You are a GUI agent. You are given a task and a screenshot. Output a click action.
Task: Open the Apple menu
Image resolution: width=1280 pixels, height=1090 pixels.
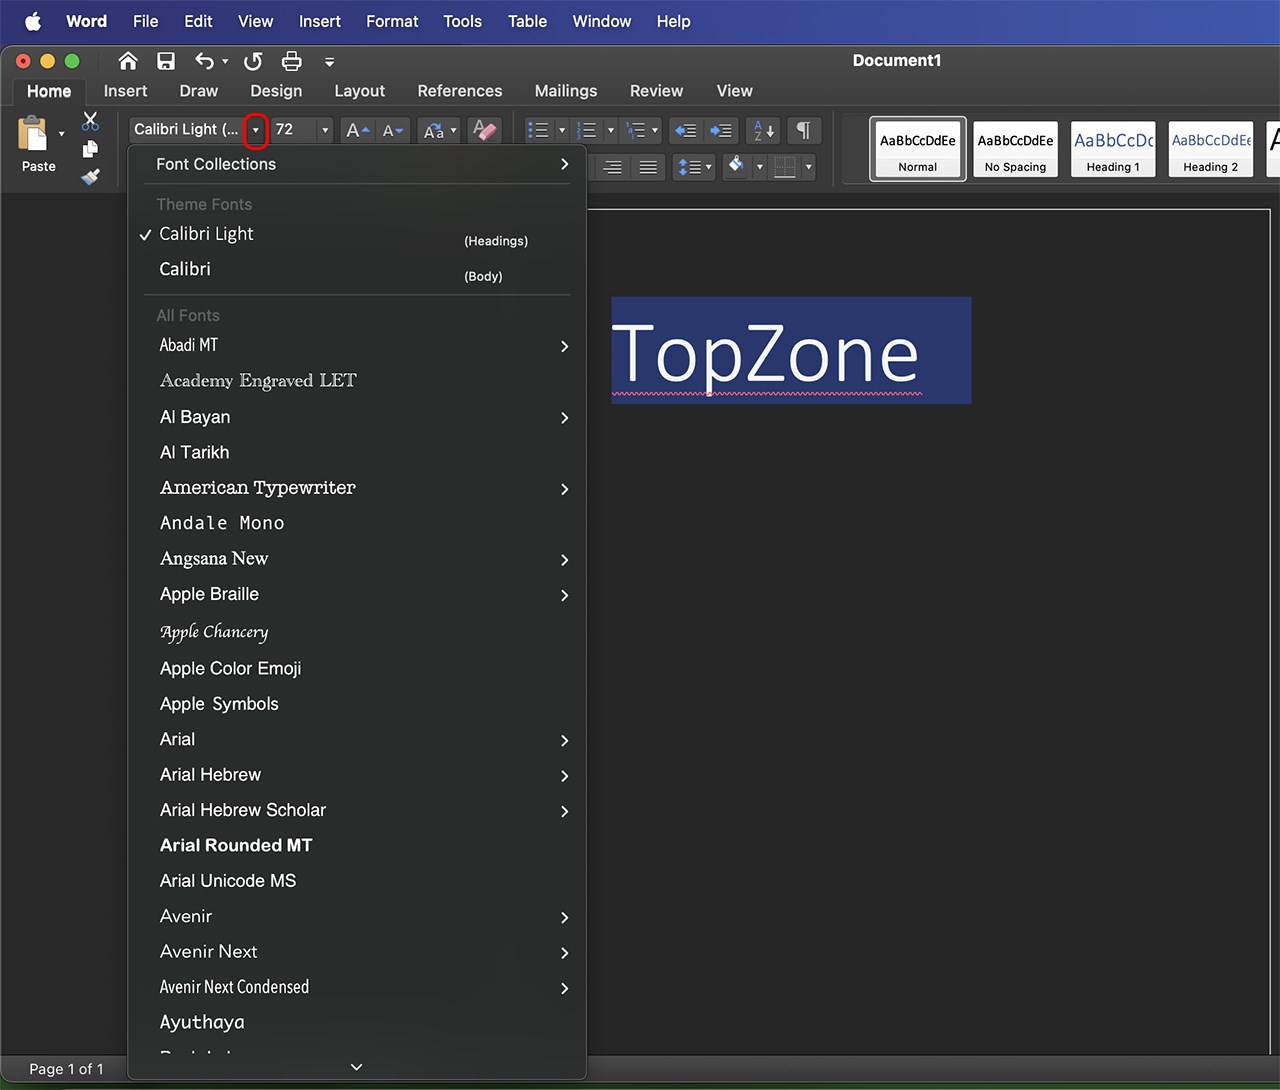(x=32, y=21)
